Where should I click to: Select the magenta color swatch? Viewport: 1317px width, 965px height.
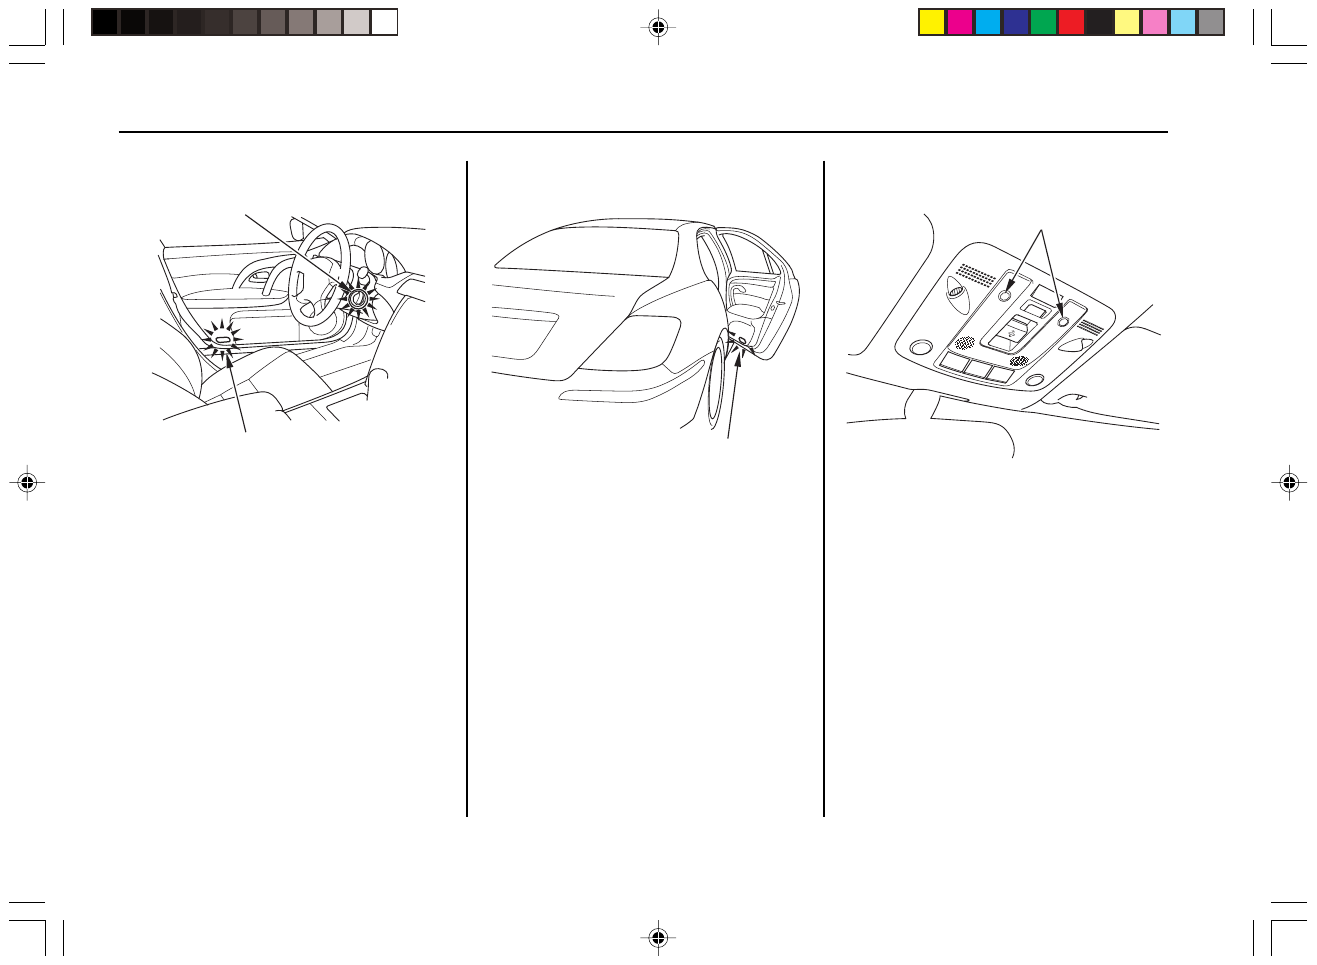[960, 22]
